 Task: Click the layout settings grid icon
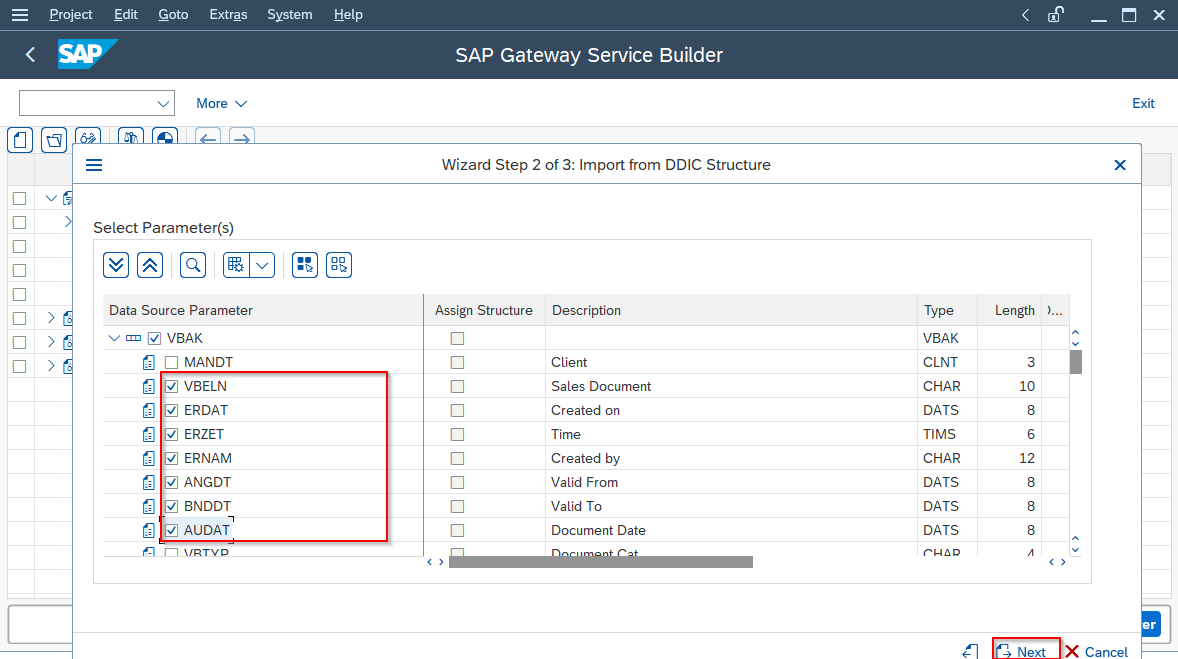(x=236, y=265)
